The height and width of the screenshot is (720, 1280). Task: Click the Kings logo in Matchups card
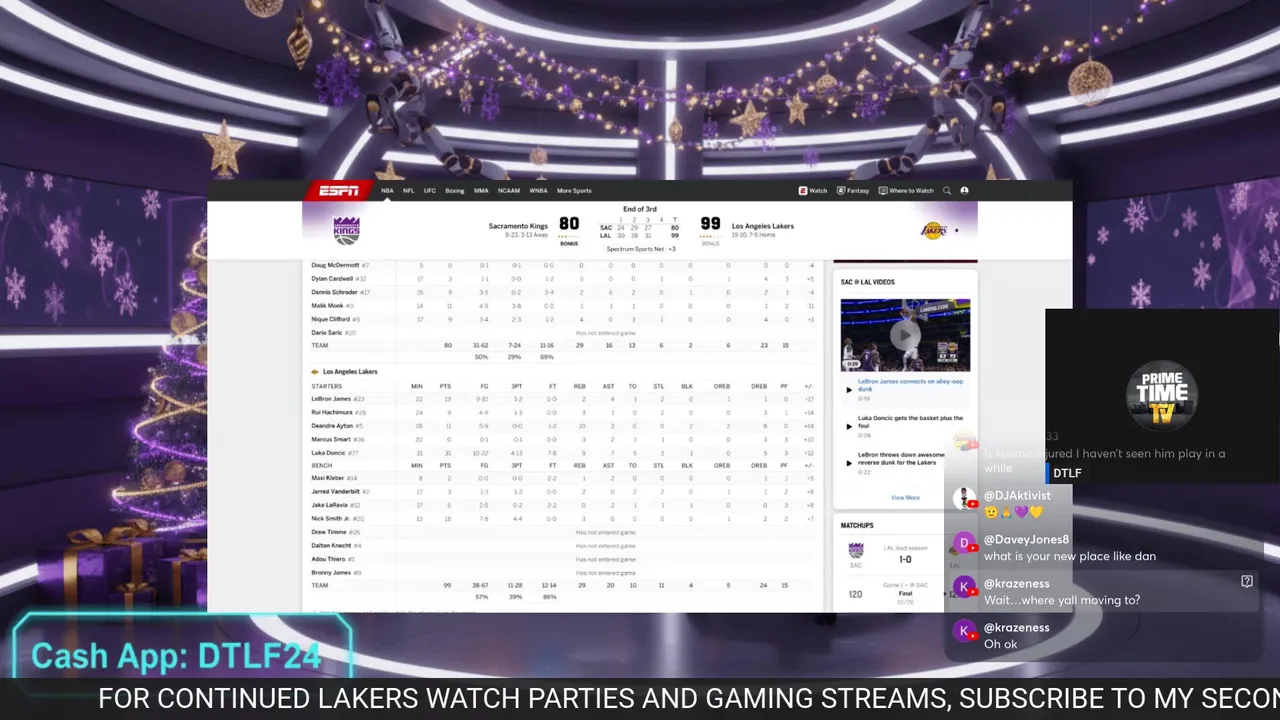(x=855, y=551)
